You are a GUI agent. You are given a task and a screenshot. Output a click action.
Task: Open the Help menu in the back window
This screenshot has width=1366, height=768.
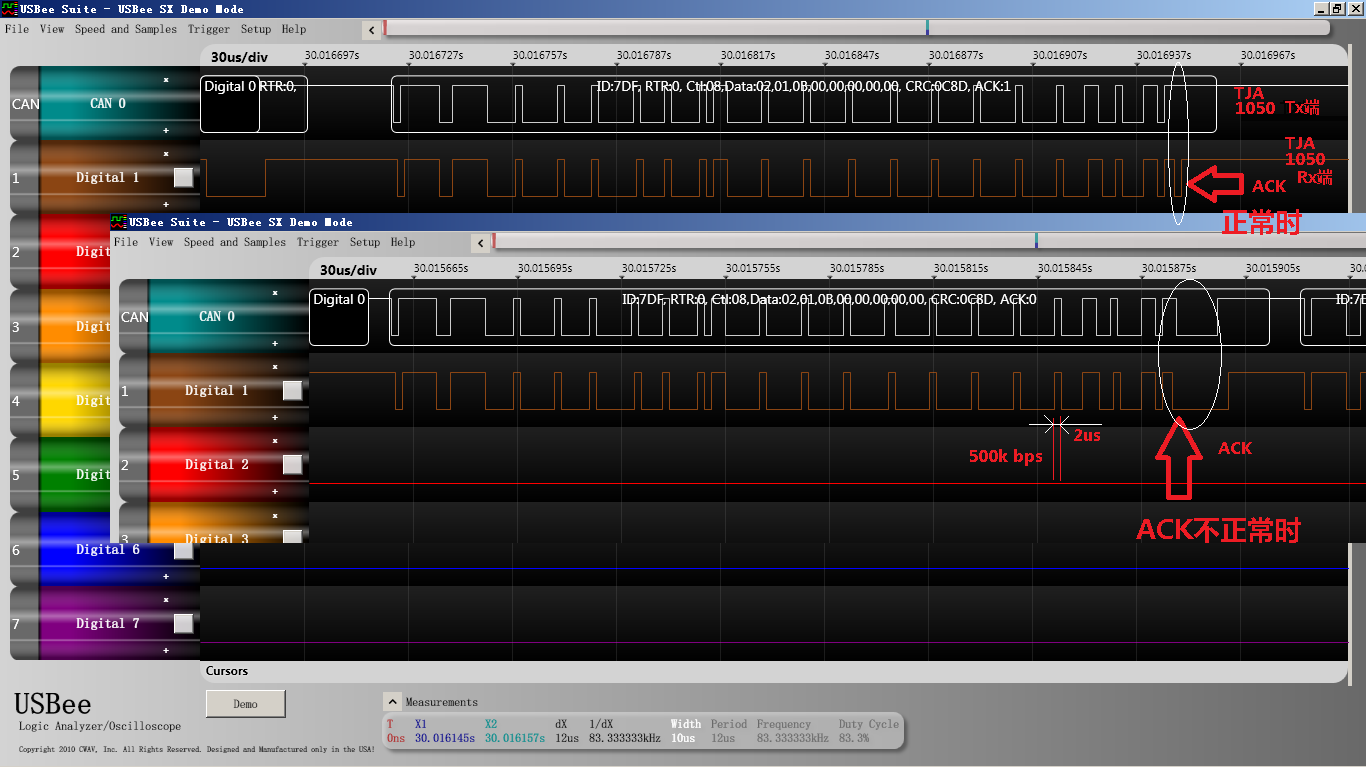[x=294, y=29]
